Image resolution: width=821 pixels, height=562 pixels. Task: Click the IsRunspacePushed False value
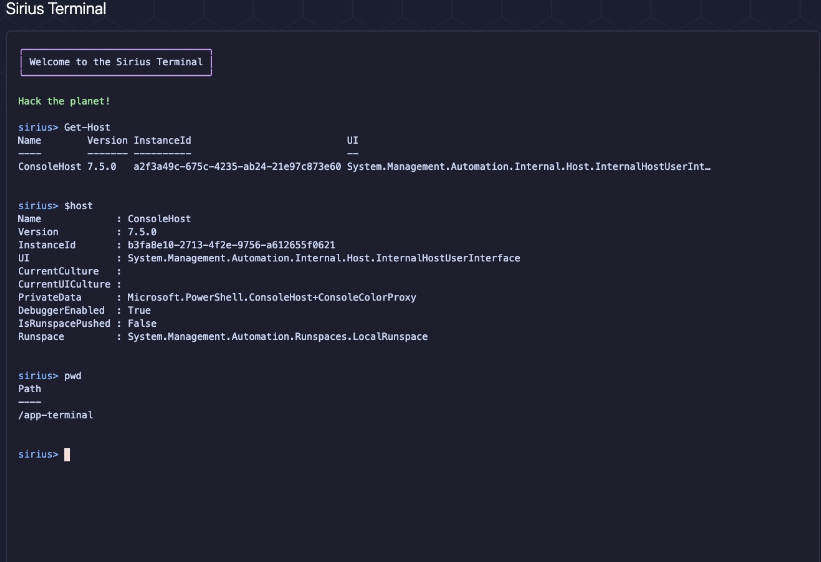(142, 323)
